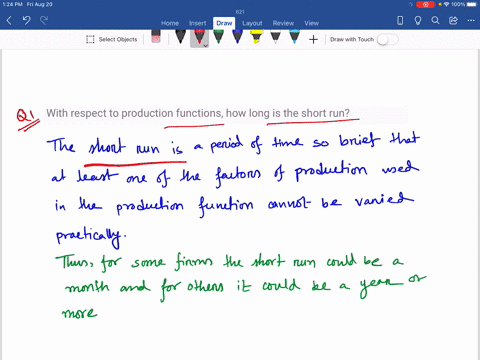Image resolution: width=480 pixels, height=360 pixels.
Task: Open the Home tab
Action: point(170,23)
